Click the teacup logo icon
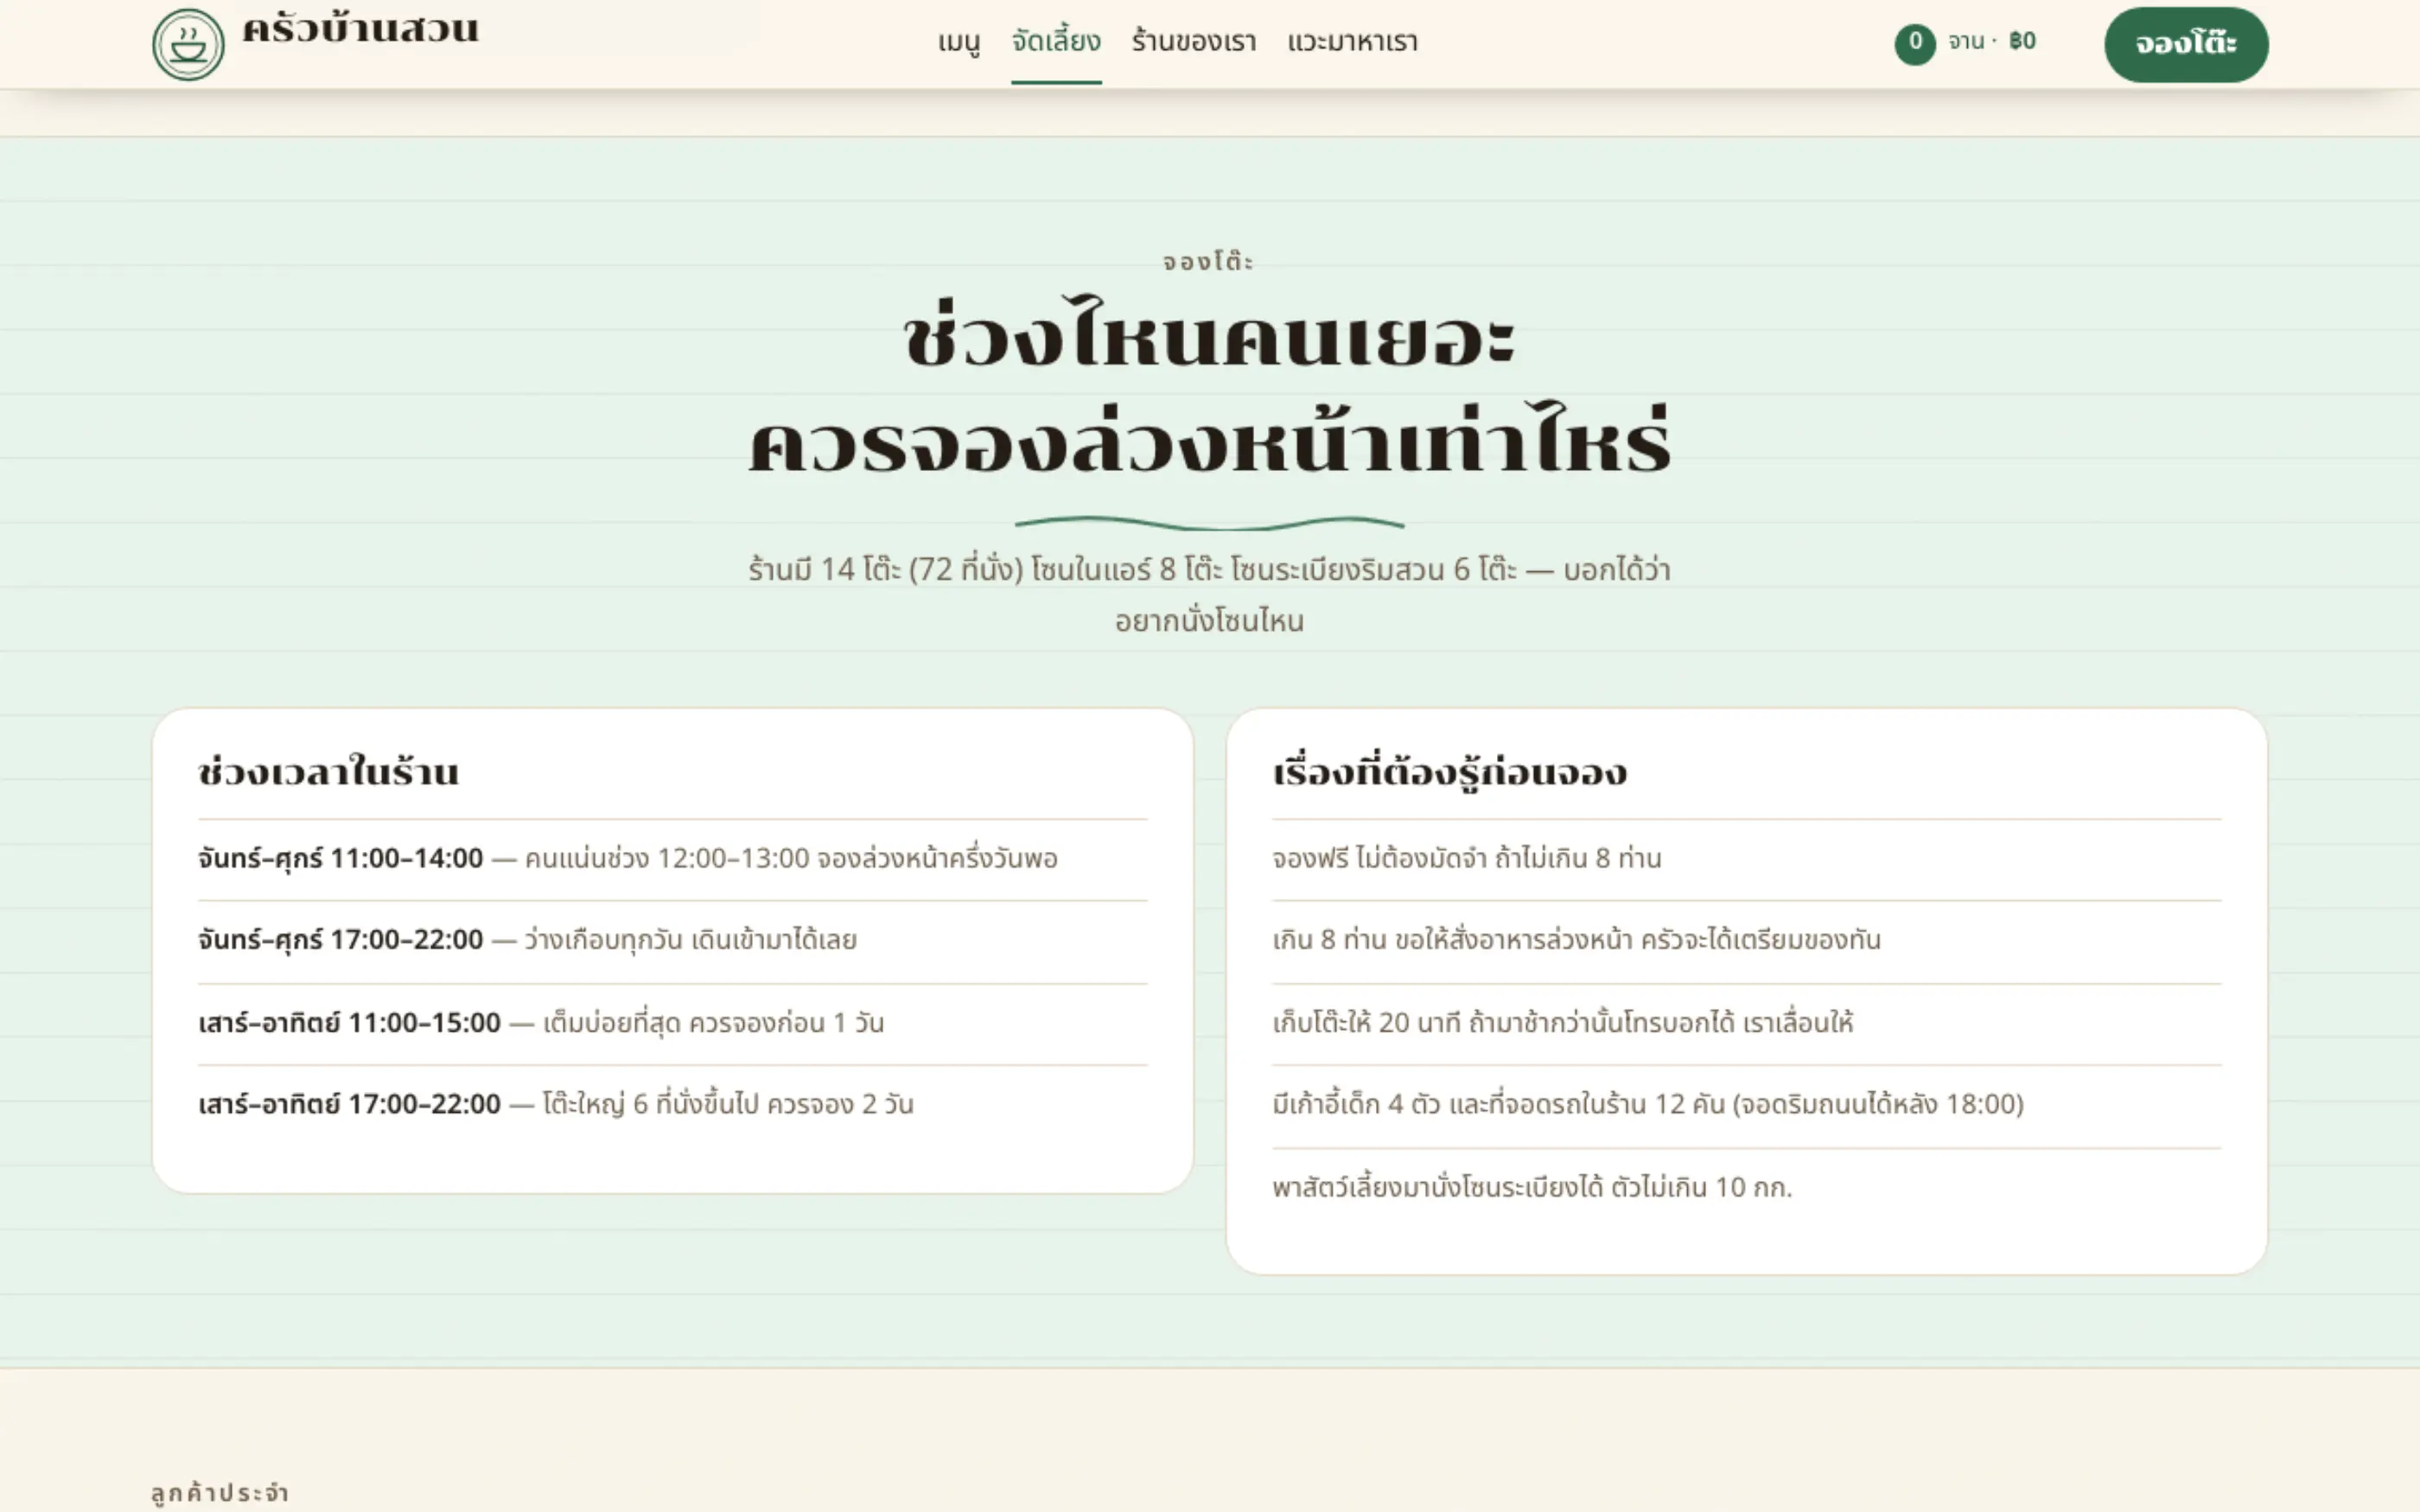The height and width of the screenshot is (1512, 2420). click(x=188, y=44)
